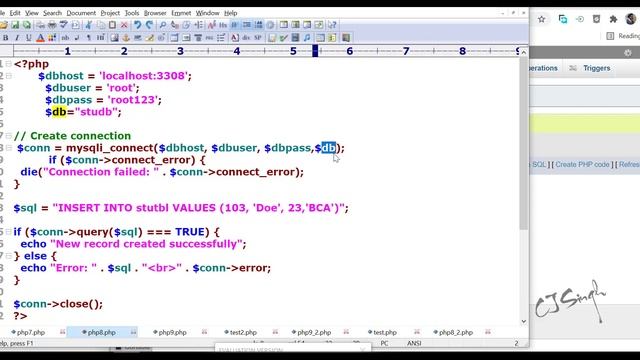Click the Paste clipboard icon
640x360 pixels.
click(x=112, y=25)
